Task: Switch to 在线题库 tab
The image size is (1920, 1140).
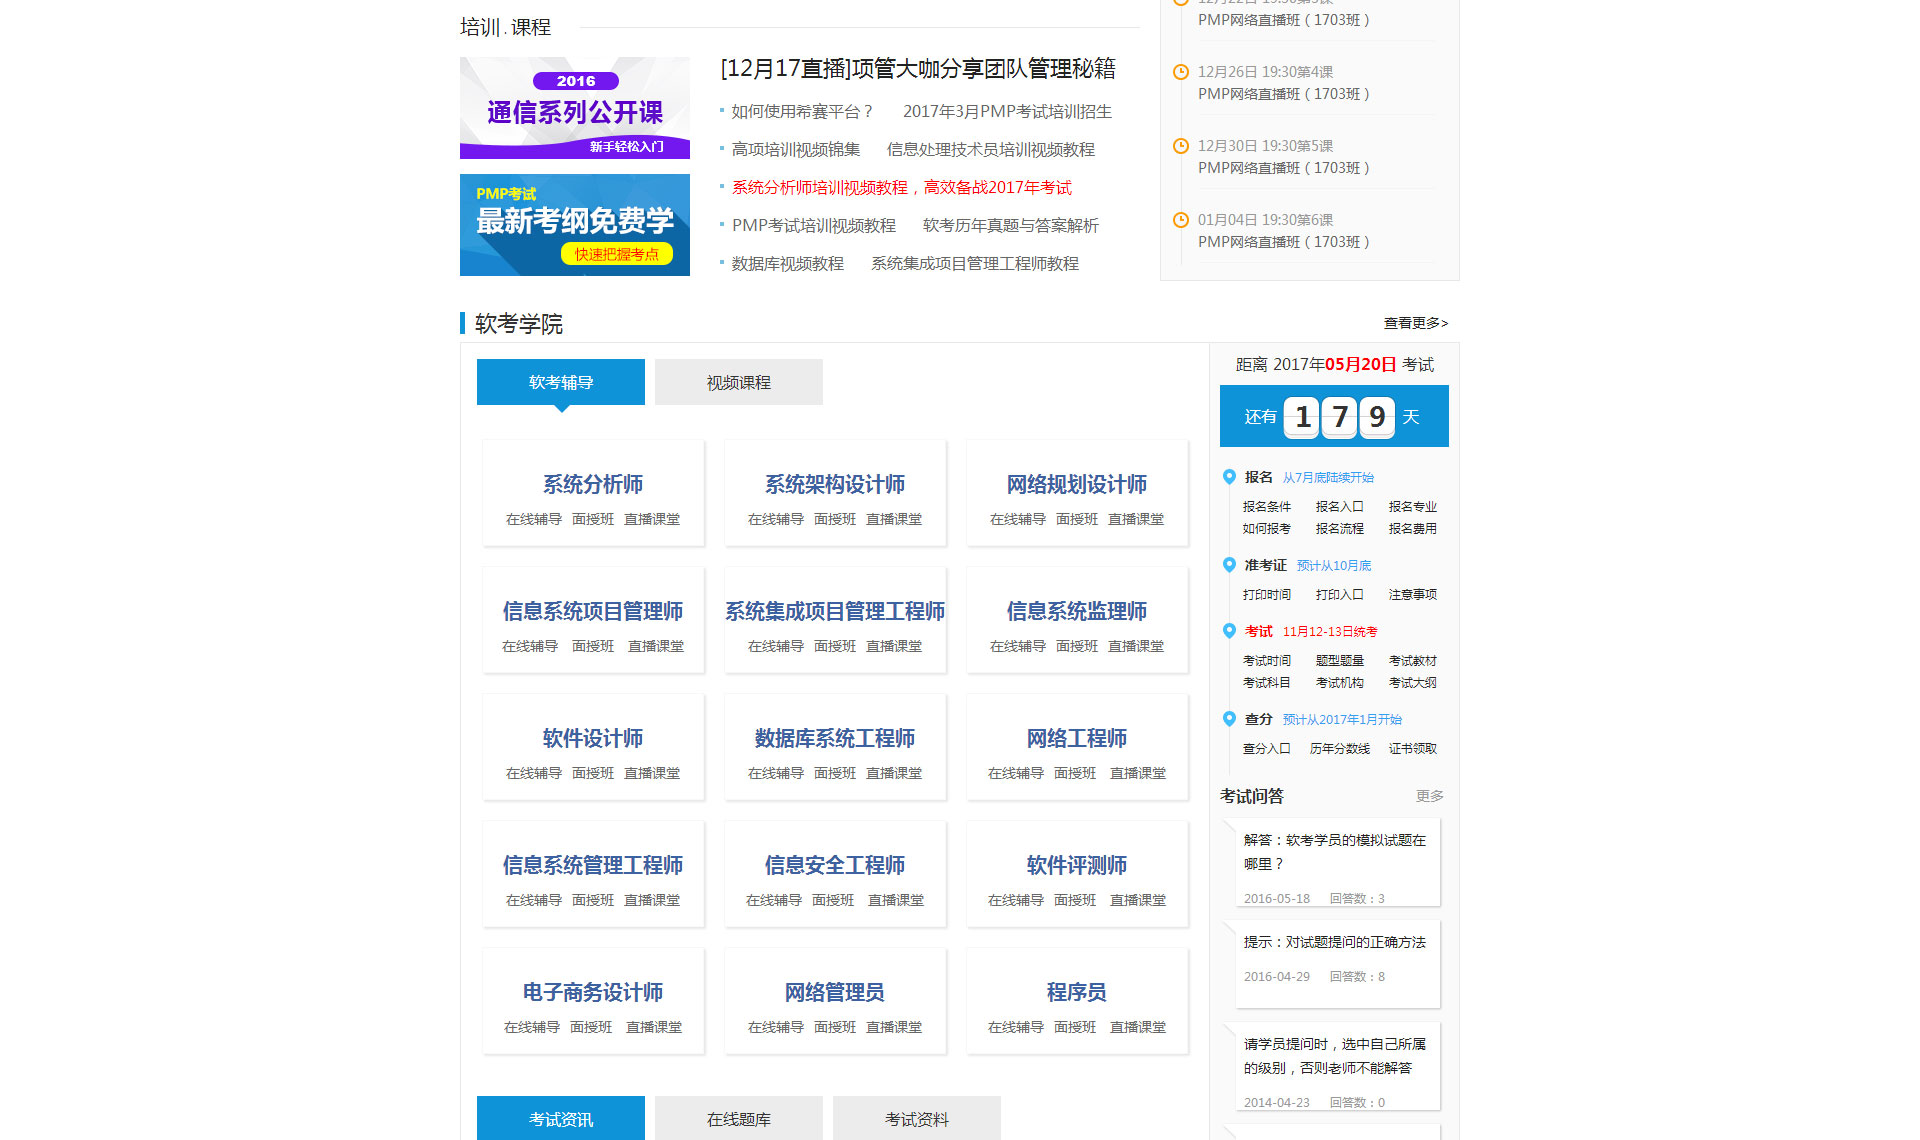Action: coord(738,1119)
